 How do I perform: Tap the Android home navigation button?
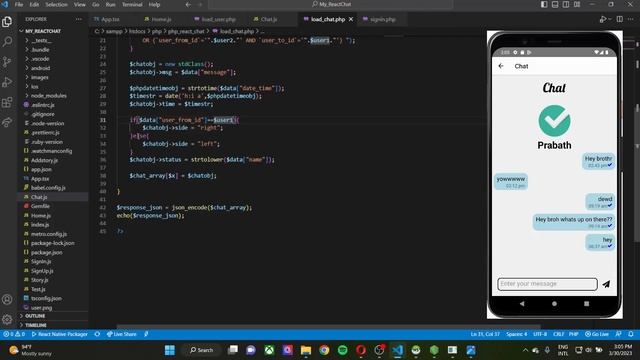click(554, 304)
